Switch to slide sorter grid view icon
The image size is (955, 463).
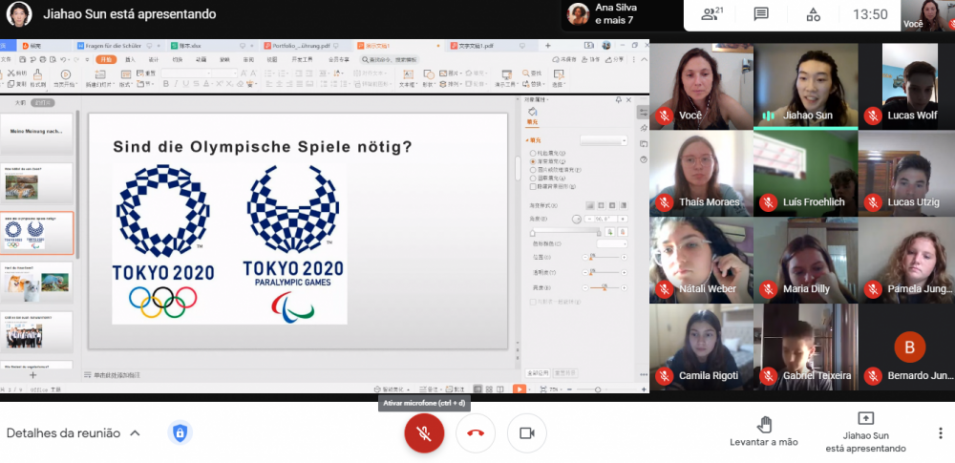pyautogui.click(x=489, y=389)
